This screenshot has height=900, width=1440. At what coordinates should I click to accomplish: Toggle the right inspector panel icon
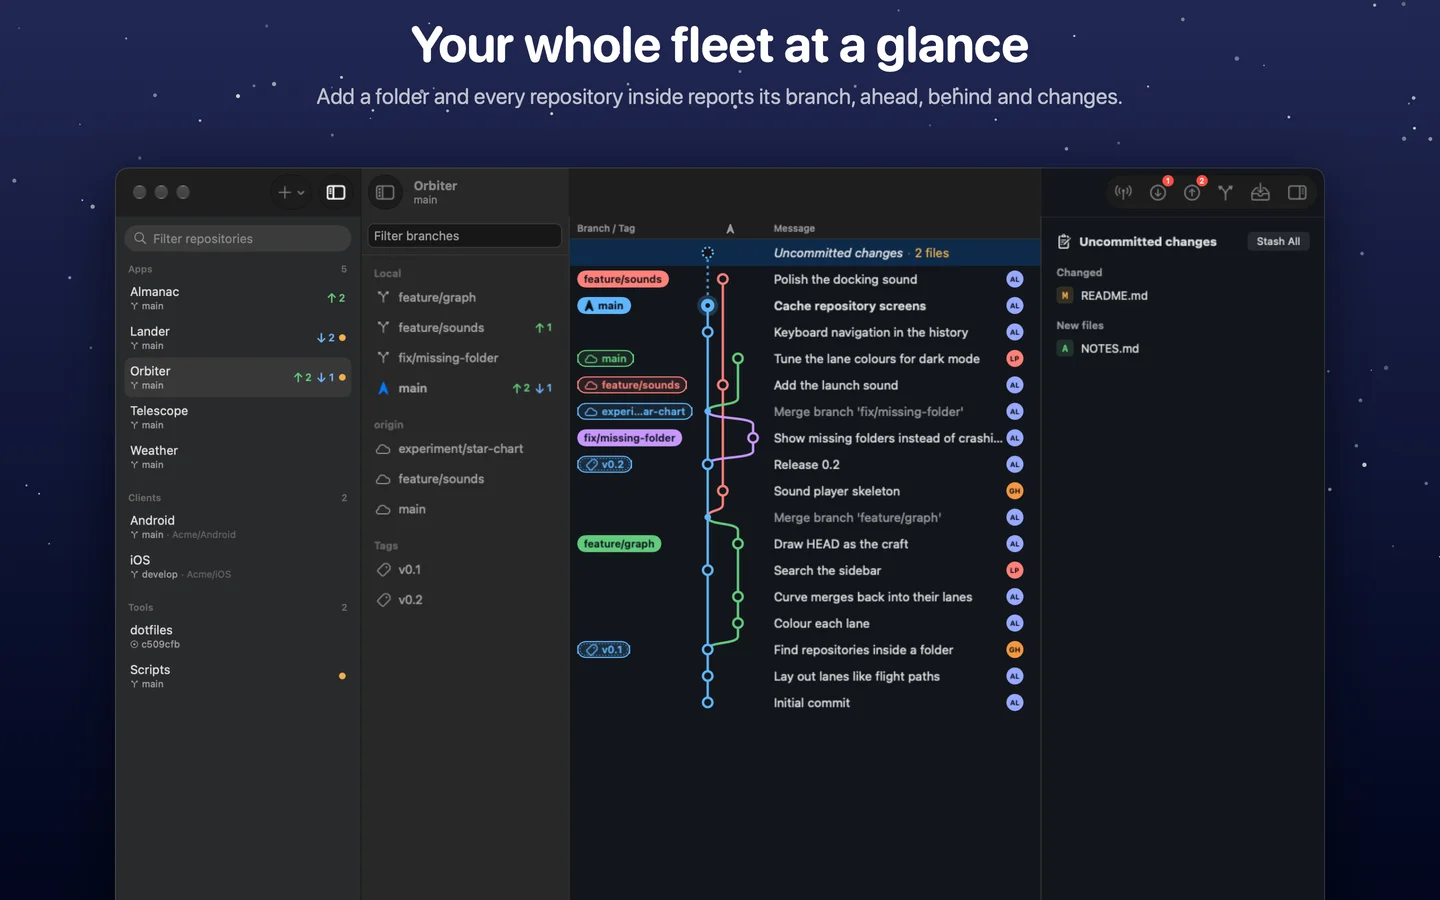coord(1297,192)
